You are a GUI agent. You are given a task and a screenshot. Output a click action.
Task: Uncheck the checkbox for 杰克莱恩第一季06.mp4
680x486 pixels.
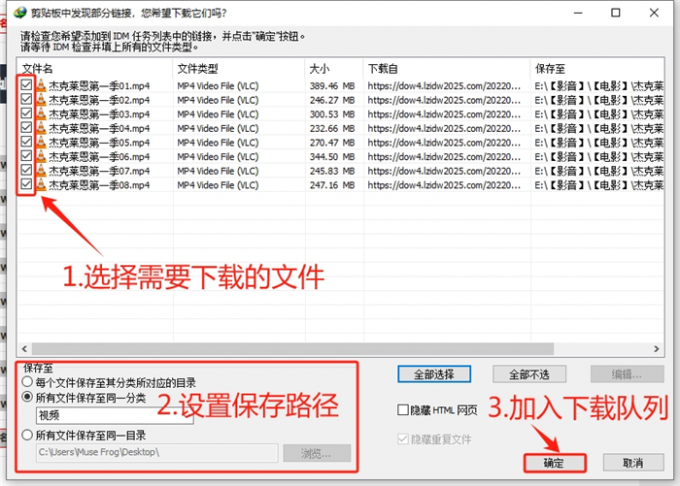click(x=26, y=156)
